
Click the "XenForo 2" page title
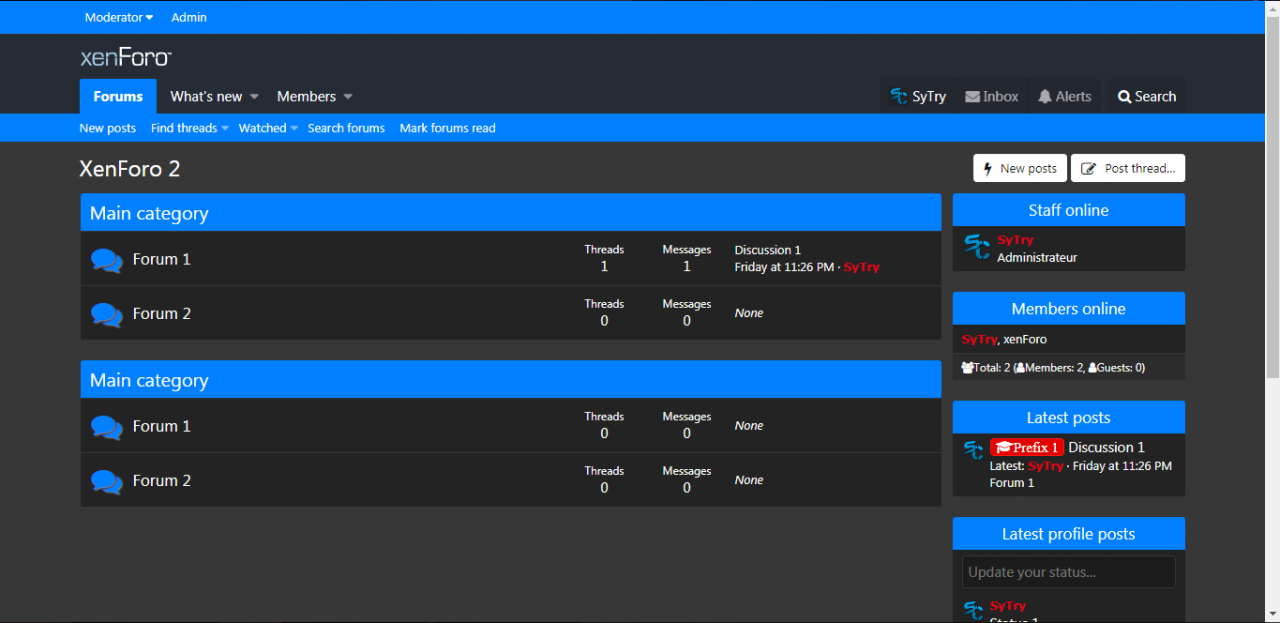coord(130,169)
